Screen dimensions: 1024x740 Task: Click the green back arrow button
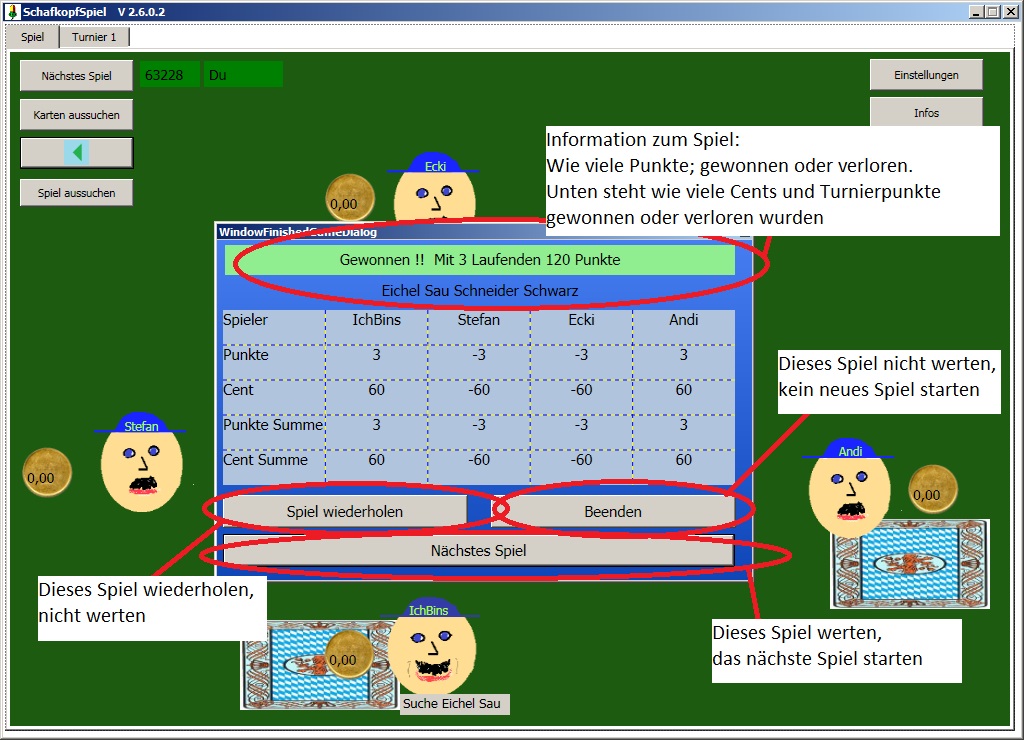tap(76, 152)
